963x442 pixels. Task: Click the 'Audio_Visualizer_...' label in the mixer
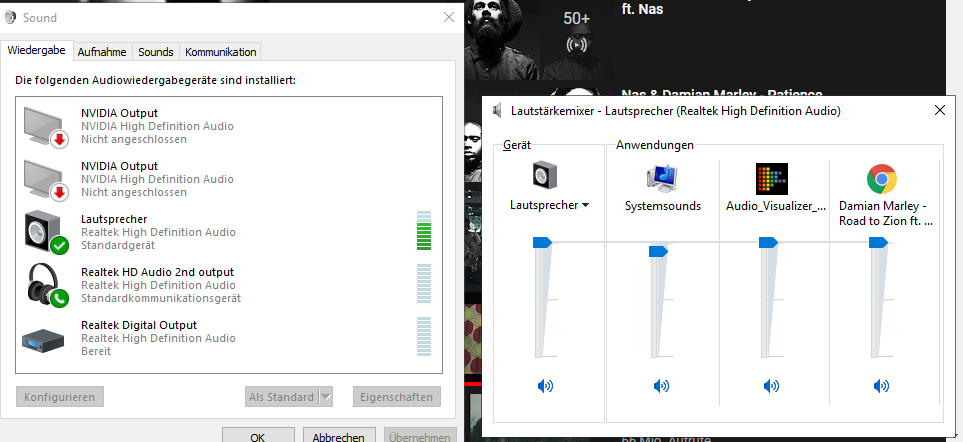776,206
